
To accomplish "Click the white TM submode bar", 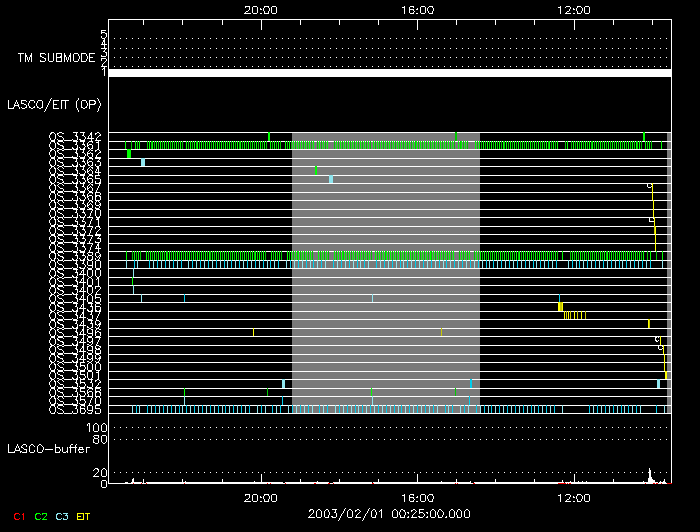I will click(x=389, y=73).
